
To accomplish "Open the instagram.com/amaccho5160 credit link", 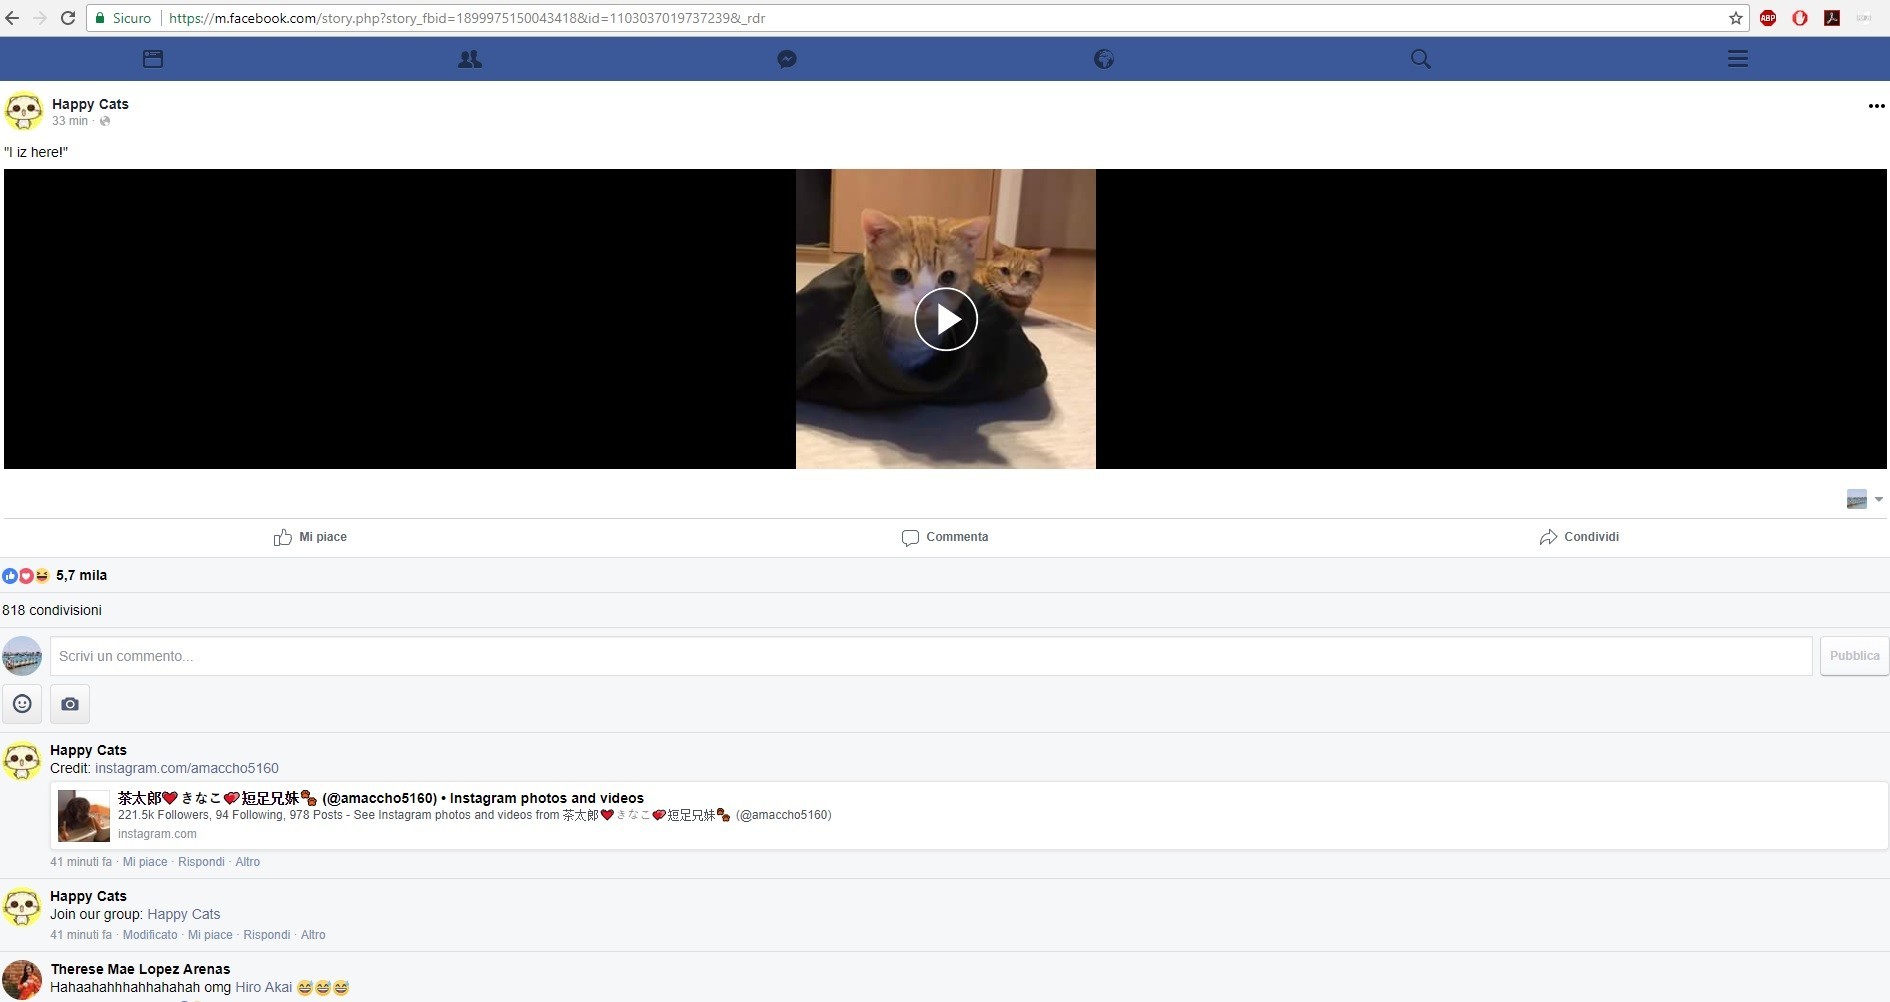I will point(186,768).
